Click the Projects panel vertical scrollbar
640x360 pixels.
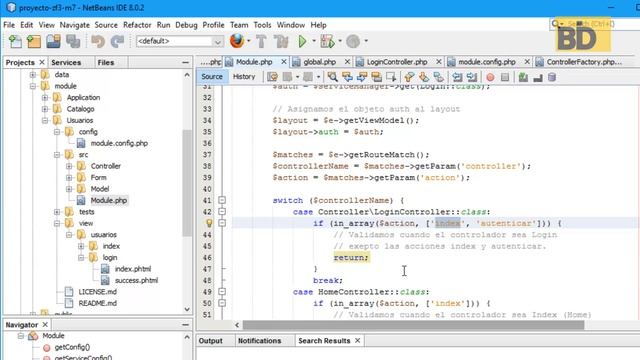pyautogui.click(x=187, y=183)
